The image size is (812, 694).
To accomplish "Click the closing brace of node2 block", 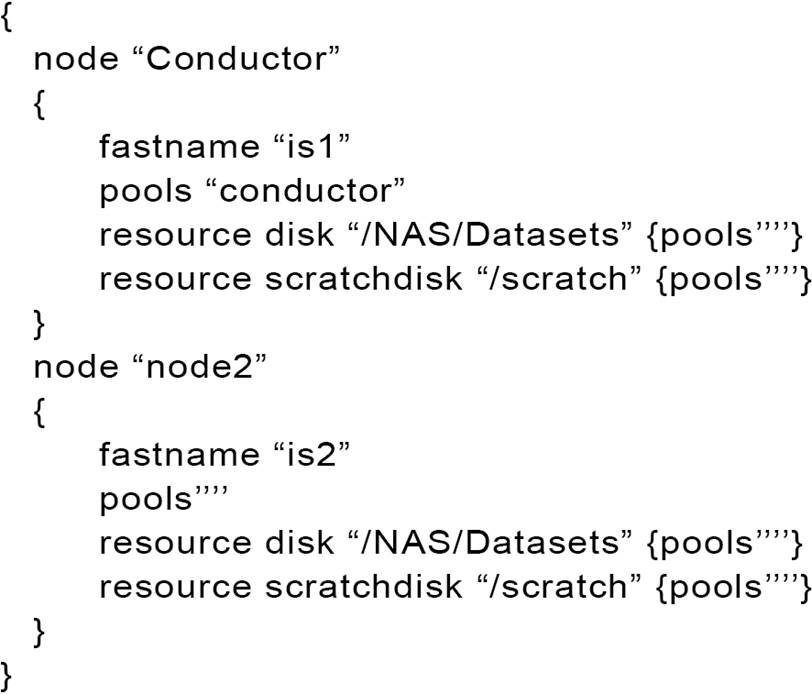I will tap(40, 631).
